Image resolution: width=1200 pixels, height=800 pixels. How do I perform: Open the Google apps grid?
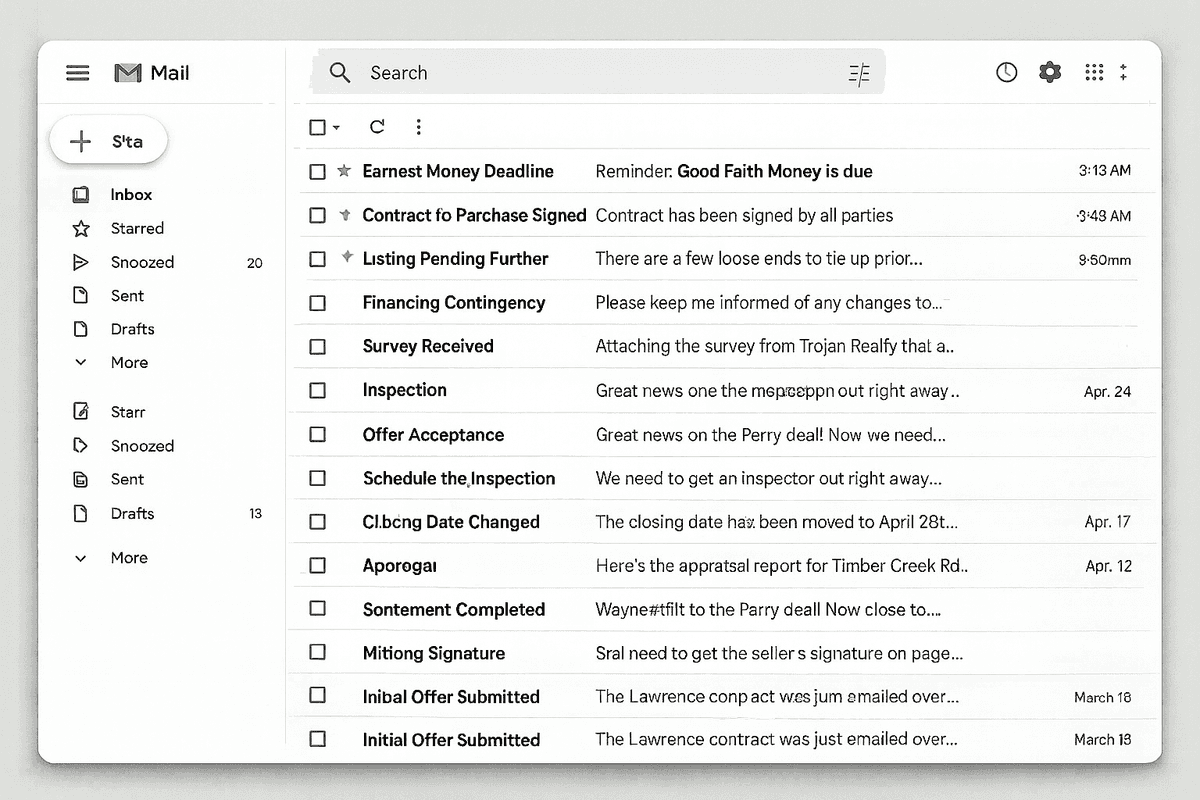(1093, 72)
